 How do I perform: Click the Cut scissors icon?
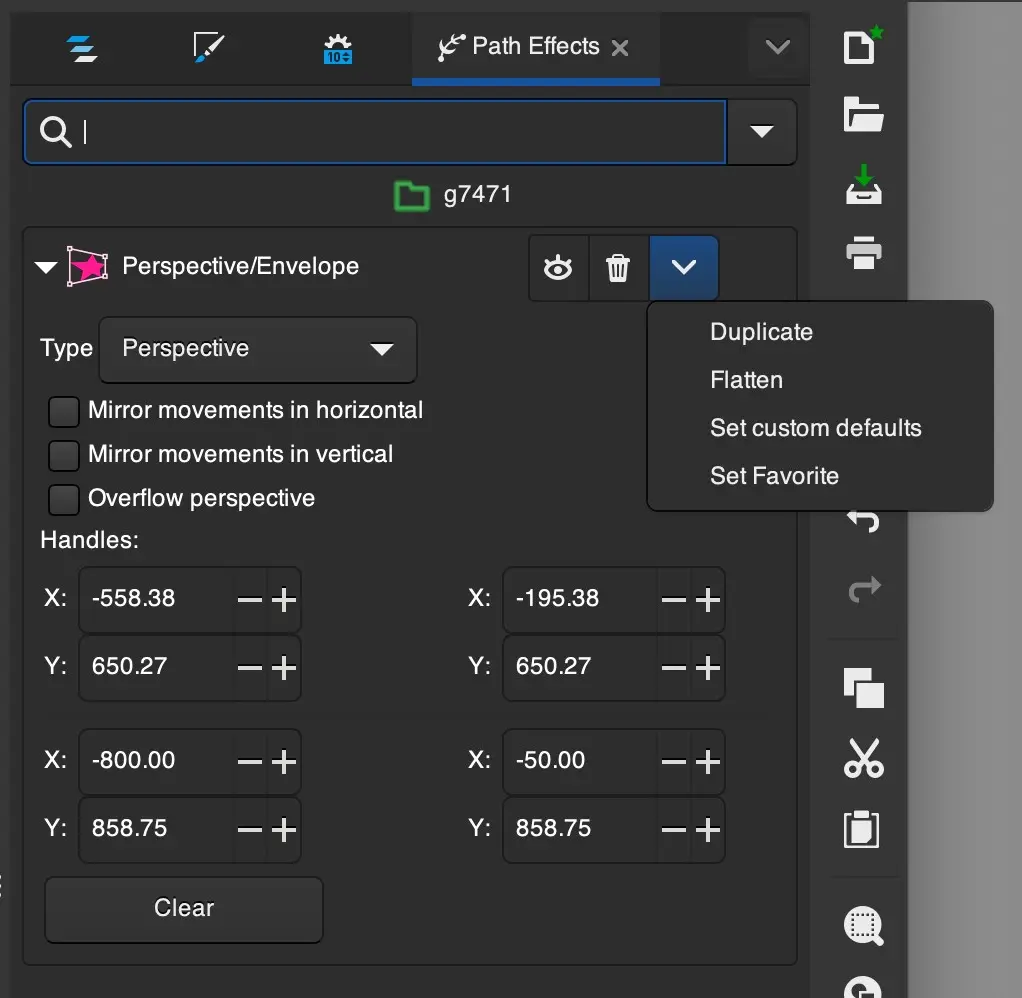(x=863, y=759)
